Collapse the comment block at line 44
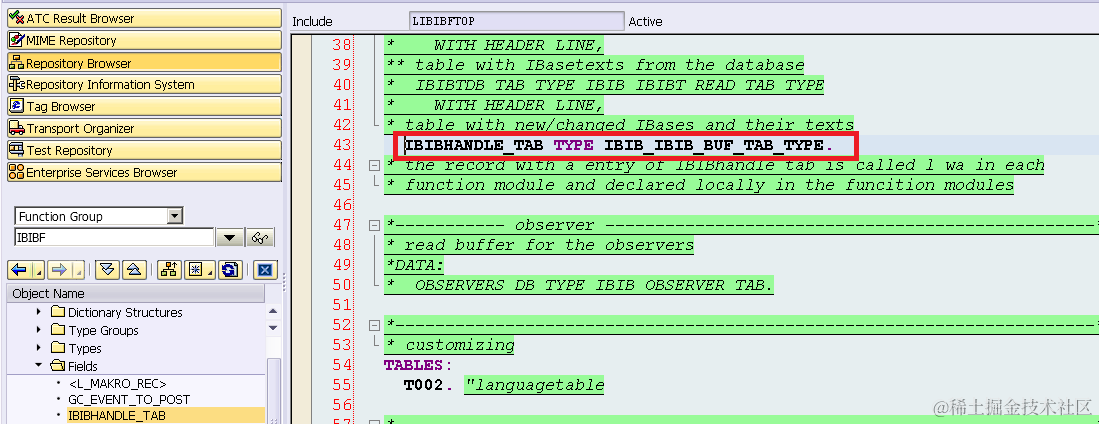The image size is (1099, 424). pos(374,165)
